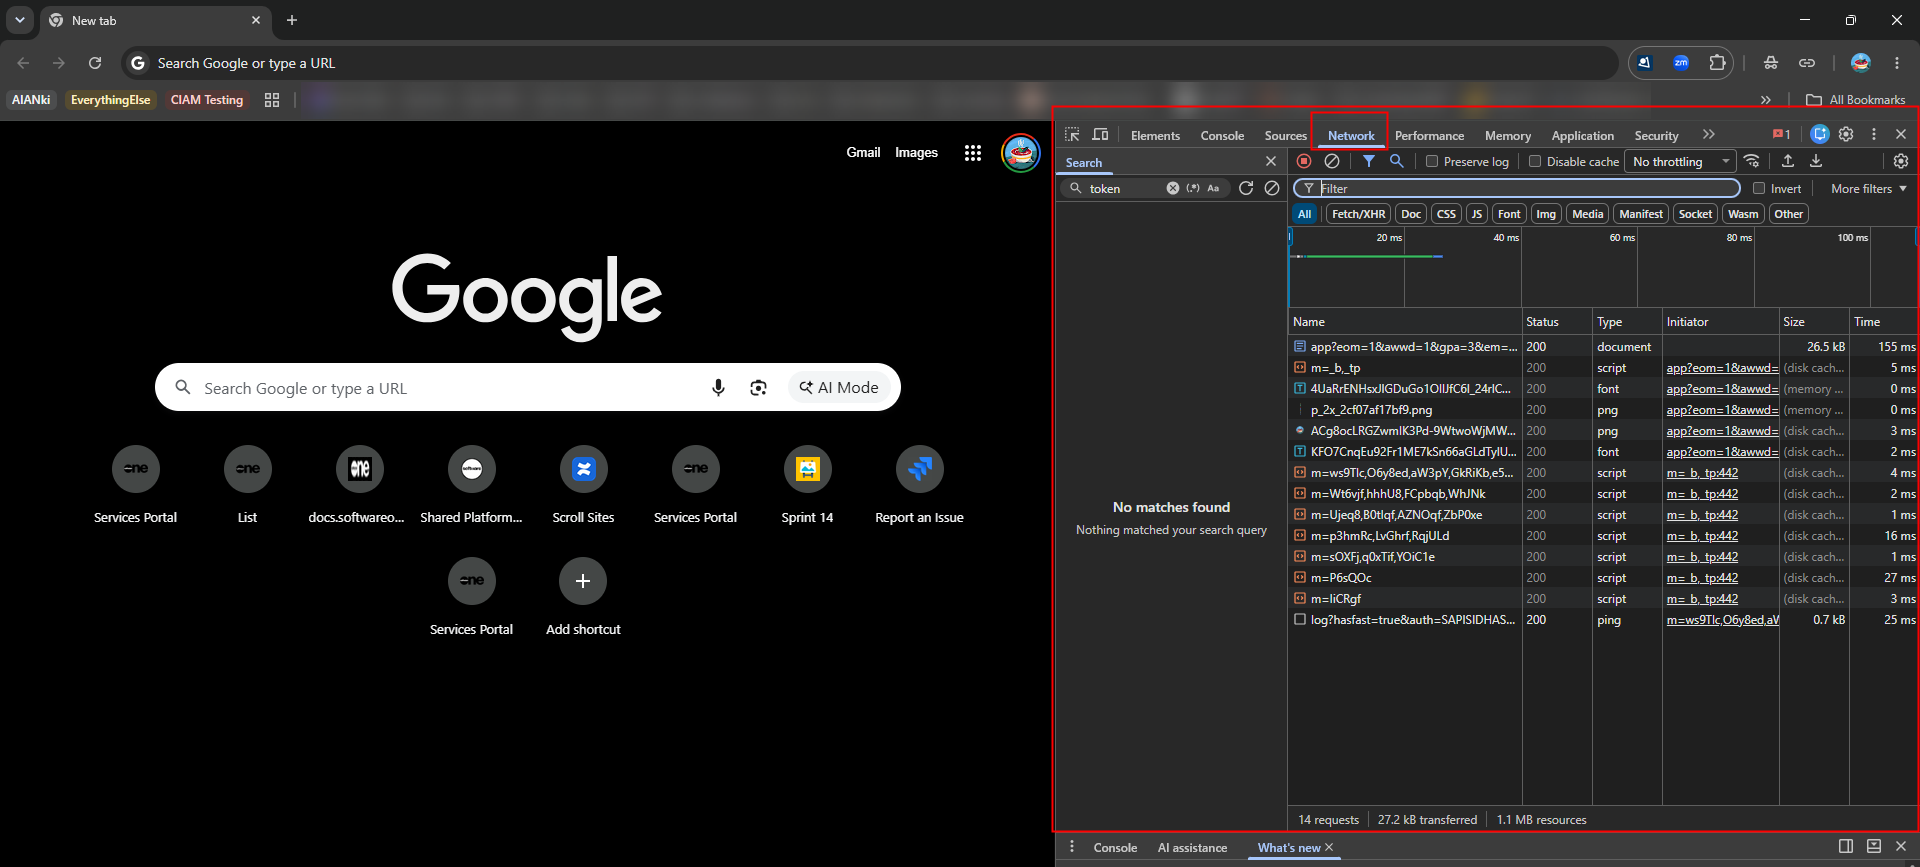Click the import HAR file upload icon
Screen dimensions: 1920x867
[x=1788, y=161]
